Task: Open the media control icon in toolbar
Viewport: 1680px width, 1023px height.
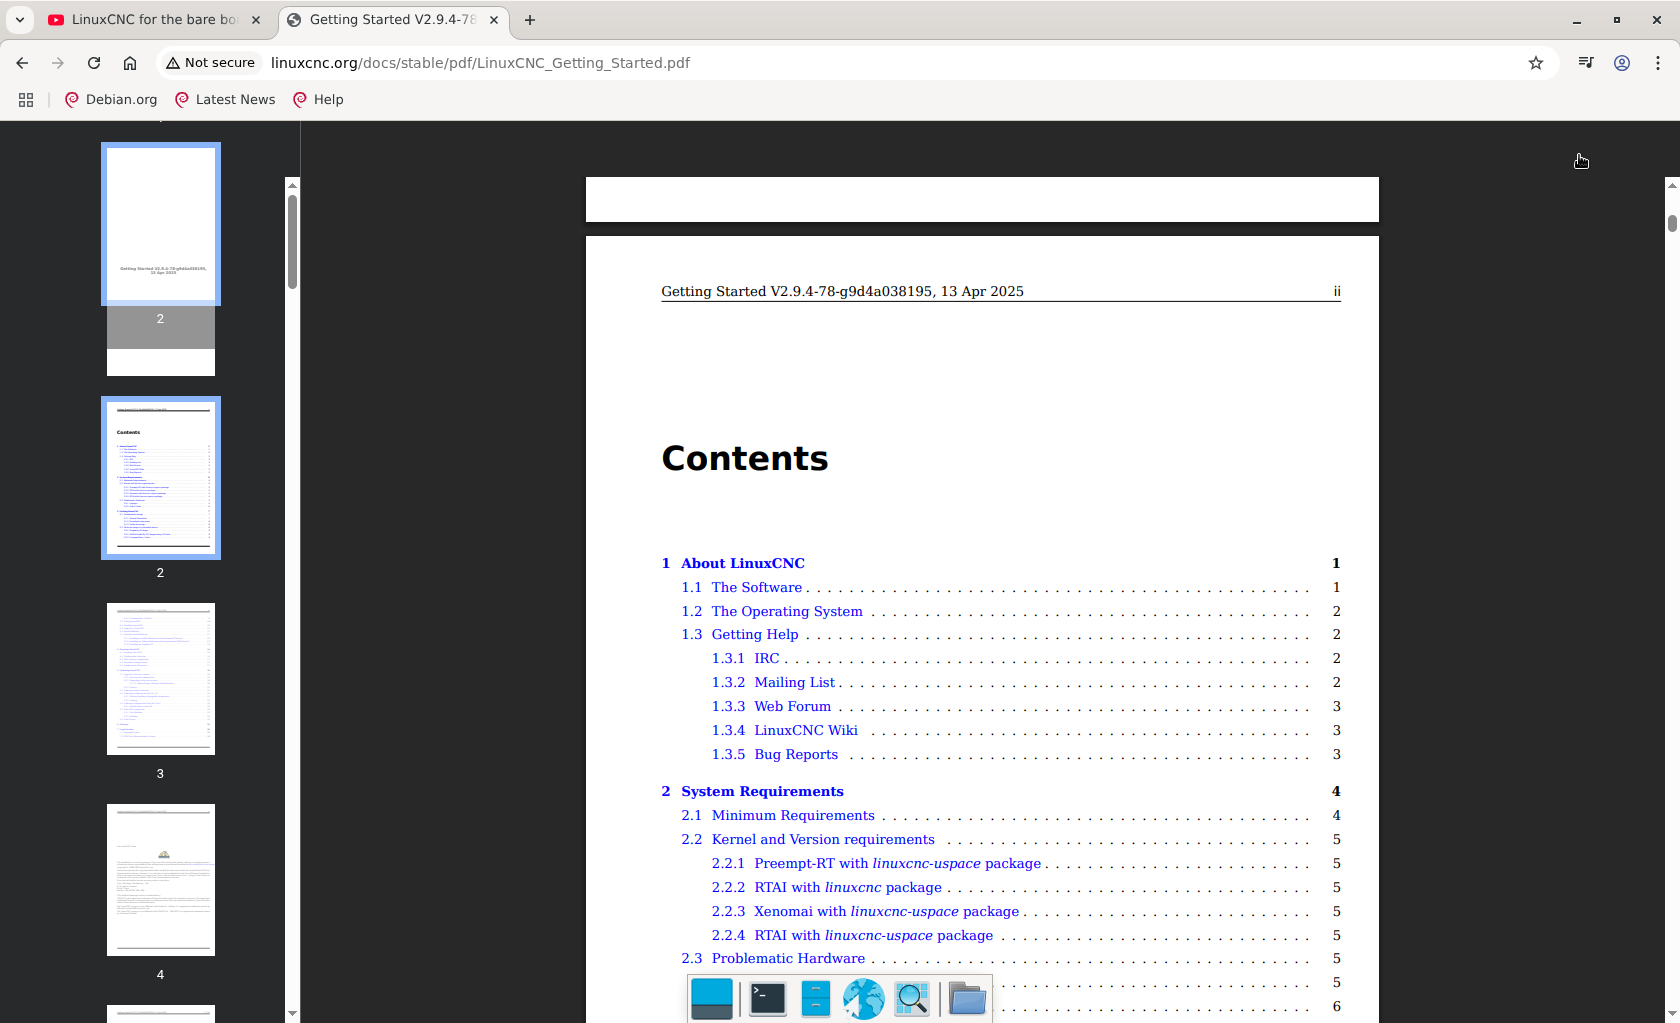Action: pos(1586,63)
